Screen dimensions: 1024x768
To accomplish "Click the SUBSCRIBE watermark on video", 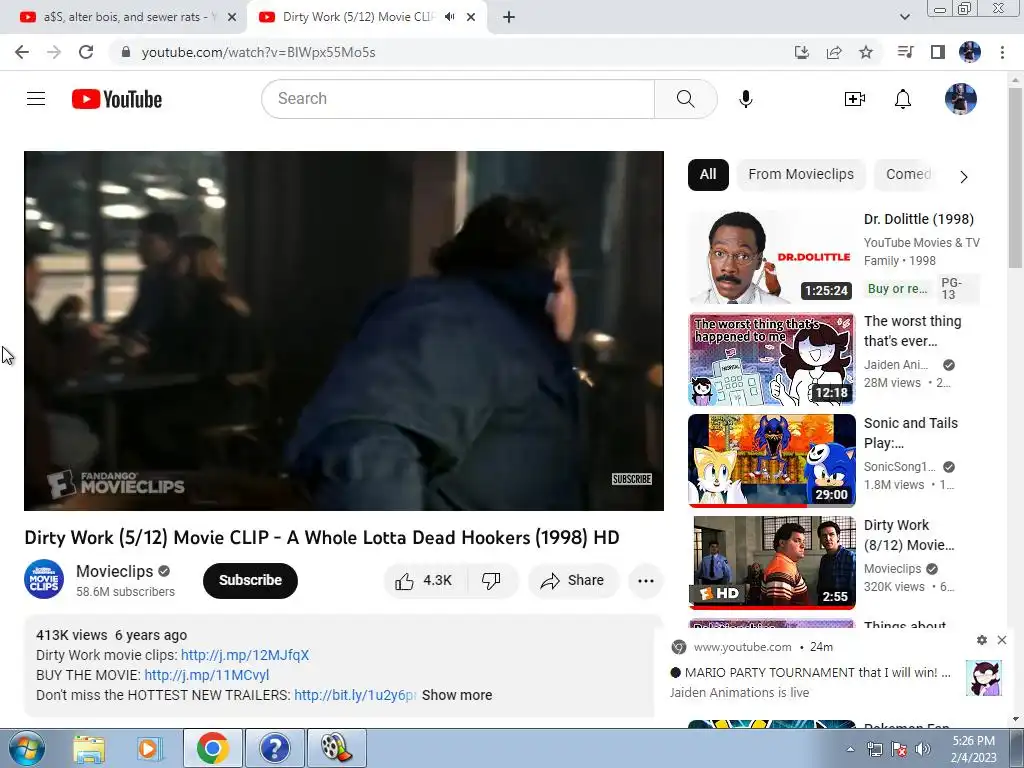I will (632, 479).
